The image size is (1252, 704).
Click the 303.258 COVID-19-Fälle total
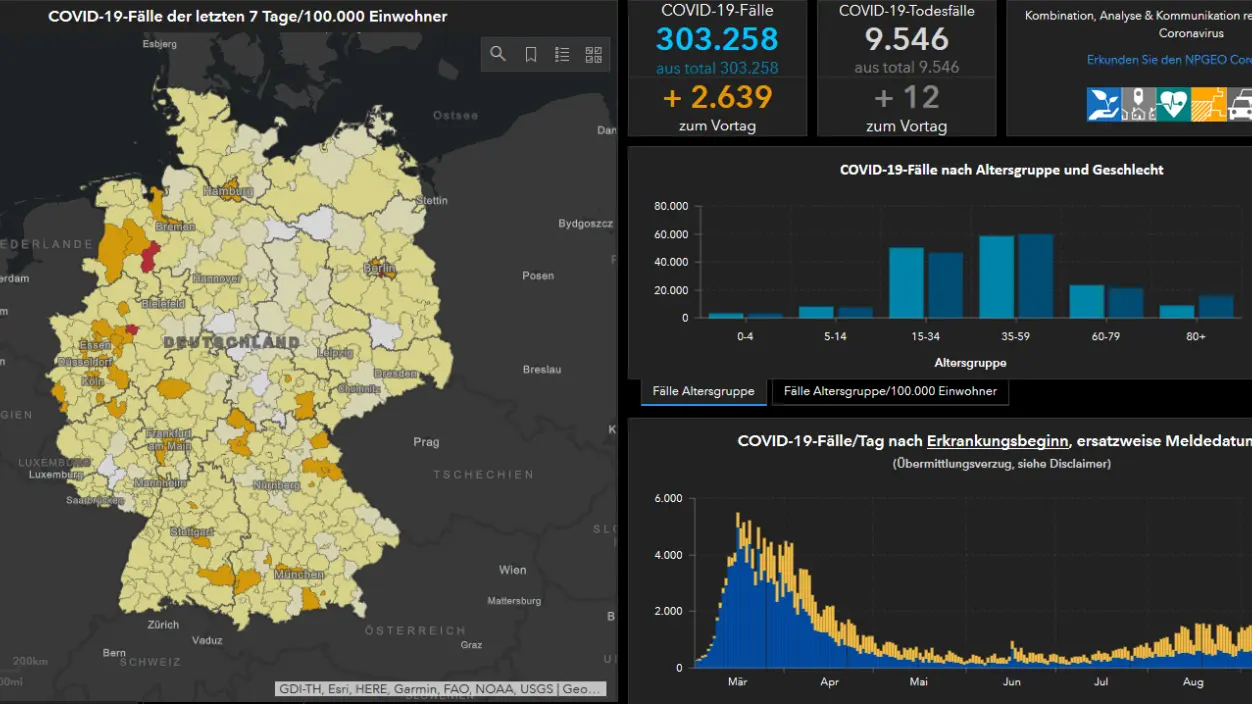point(717,39)
